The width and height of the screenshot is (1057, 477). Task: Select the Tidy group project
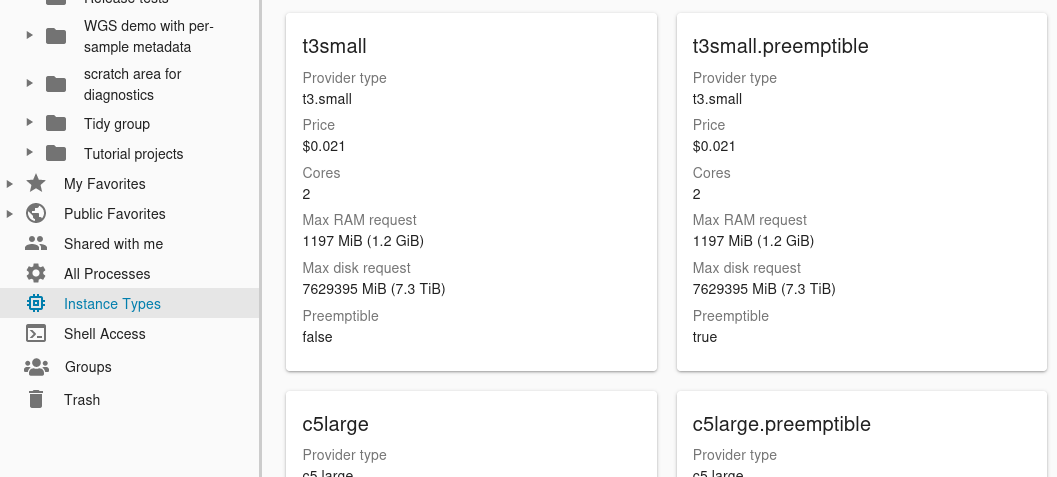(116, 124)
